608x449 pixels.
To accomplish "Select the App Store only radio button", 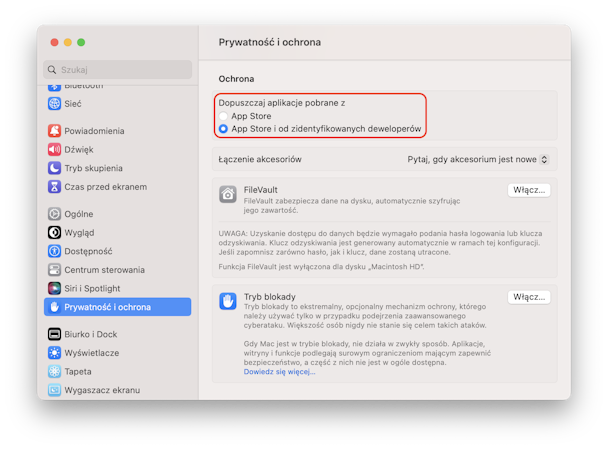I will click(223, 116).
